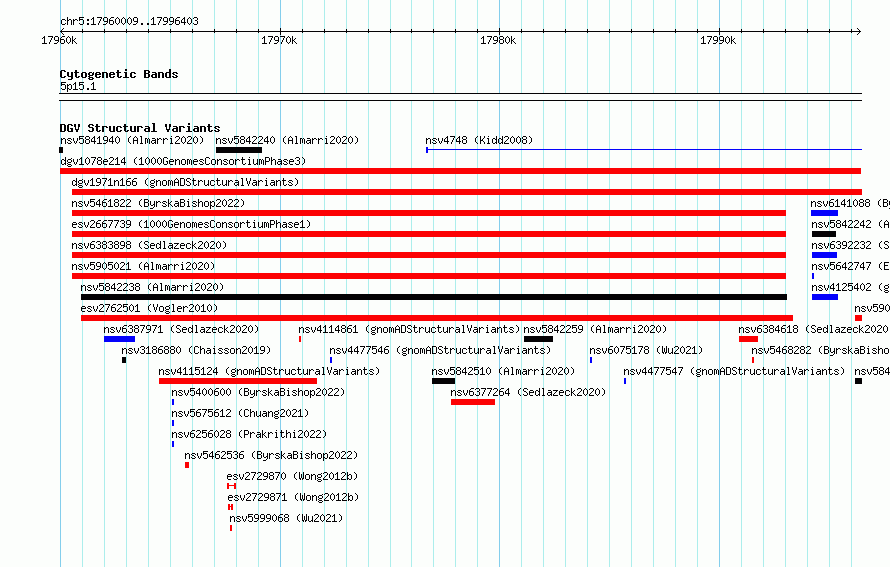This screenshot has width=890, height=567.
Task: Click nsv4477546 (gnomADStructuralVariants) label
Action: (x=440, y=350)
